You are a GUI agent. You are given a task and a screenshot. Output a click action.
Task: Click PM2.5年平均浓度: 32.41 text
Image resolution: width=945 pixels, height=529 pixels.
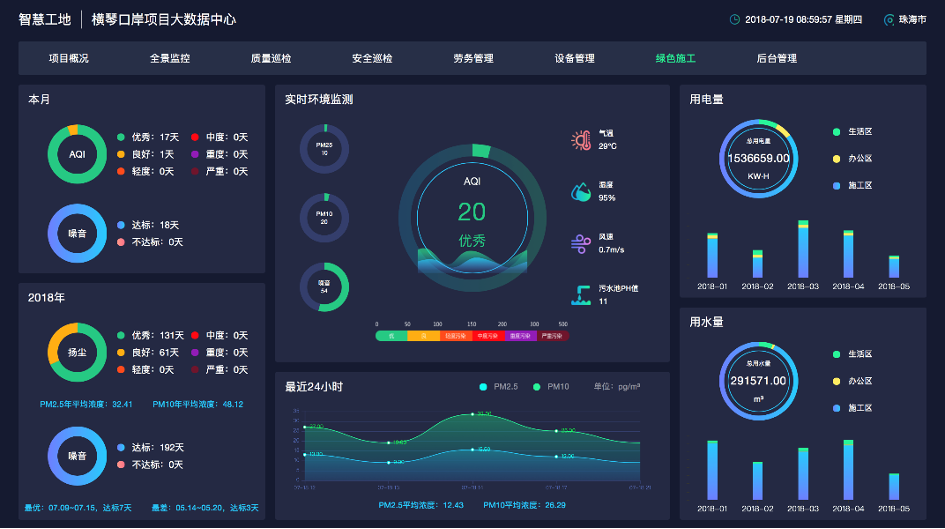pos(86,404)
